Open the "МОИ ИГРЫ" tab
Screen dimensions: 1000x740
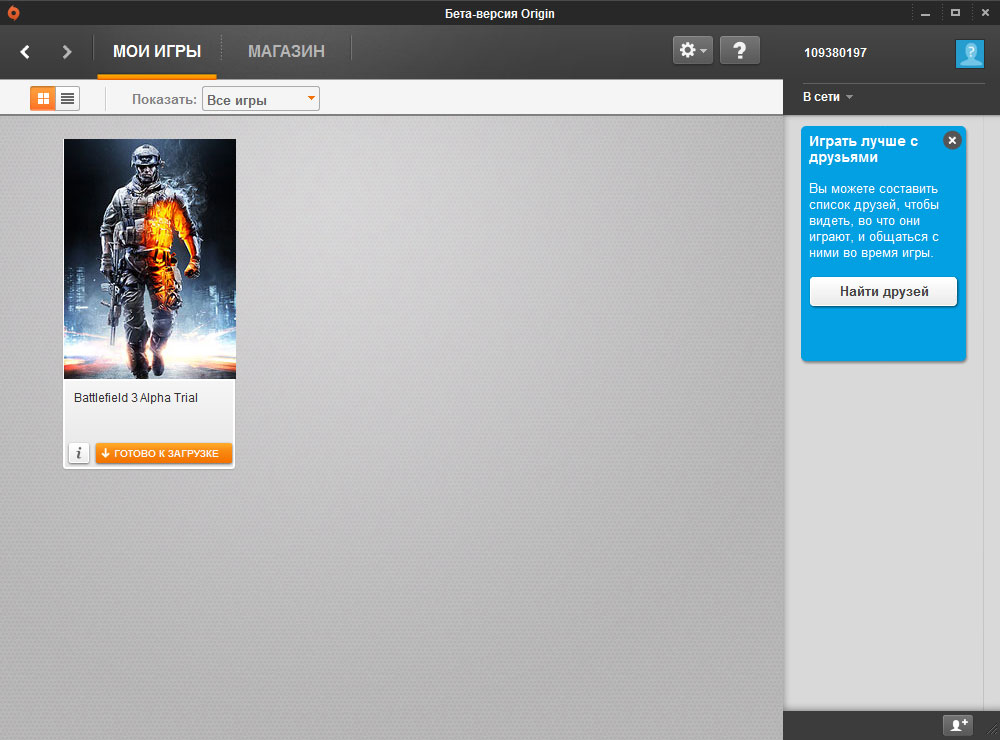click(x=157, y=52)
